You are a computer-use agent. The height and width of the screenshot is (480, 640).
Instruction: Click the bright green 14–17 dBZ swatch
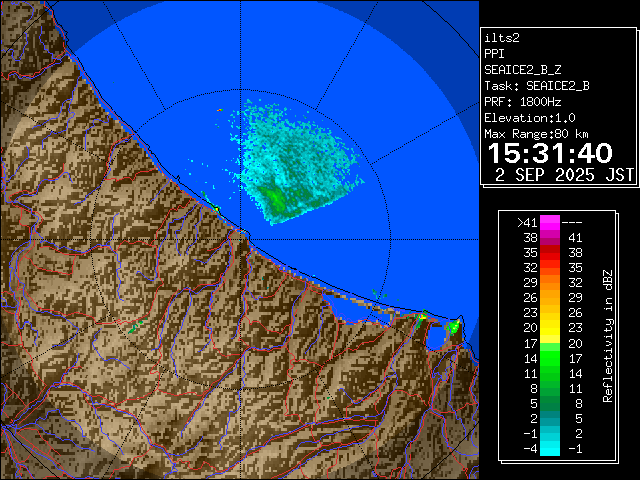(x=550, y=356)
